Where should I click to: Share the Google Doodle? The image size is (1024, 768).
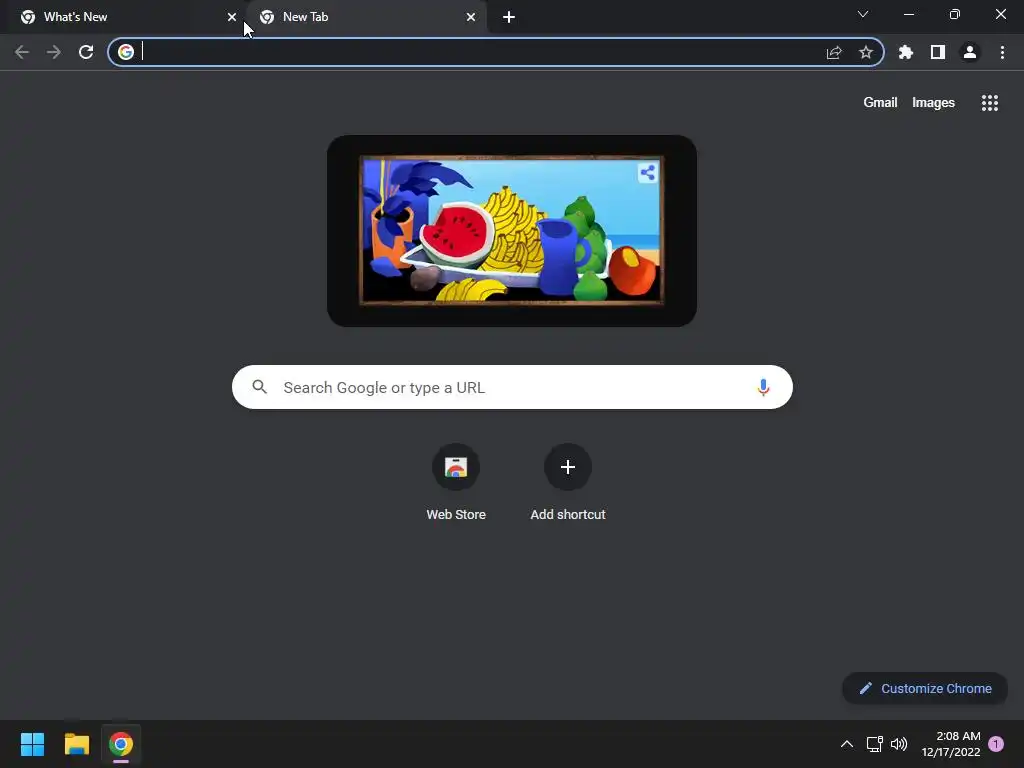coord(648,172)
